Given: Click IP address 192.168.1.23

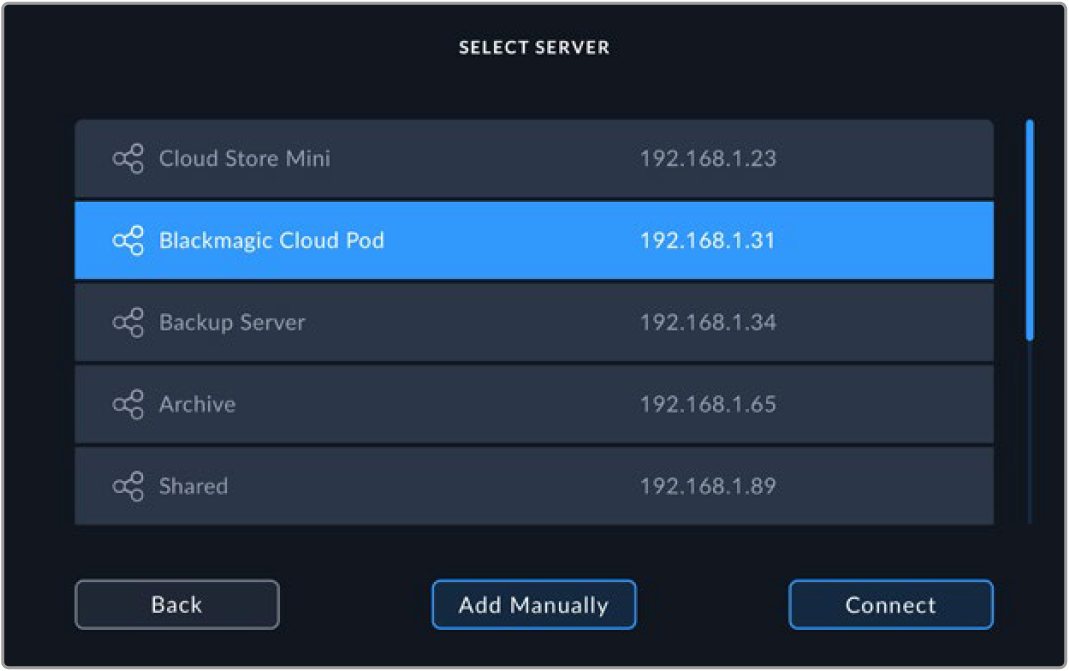Looking at the screenshot, I should [x=708, y=158].
